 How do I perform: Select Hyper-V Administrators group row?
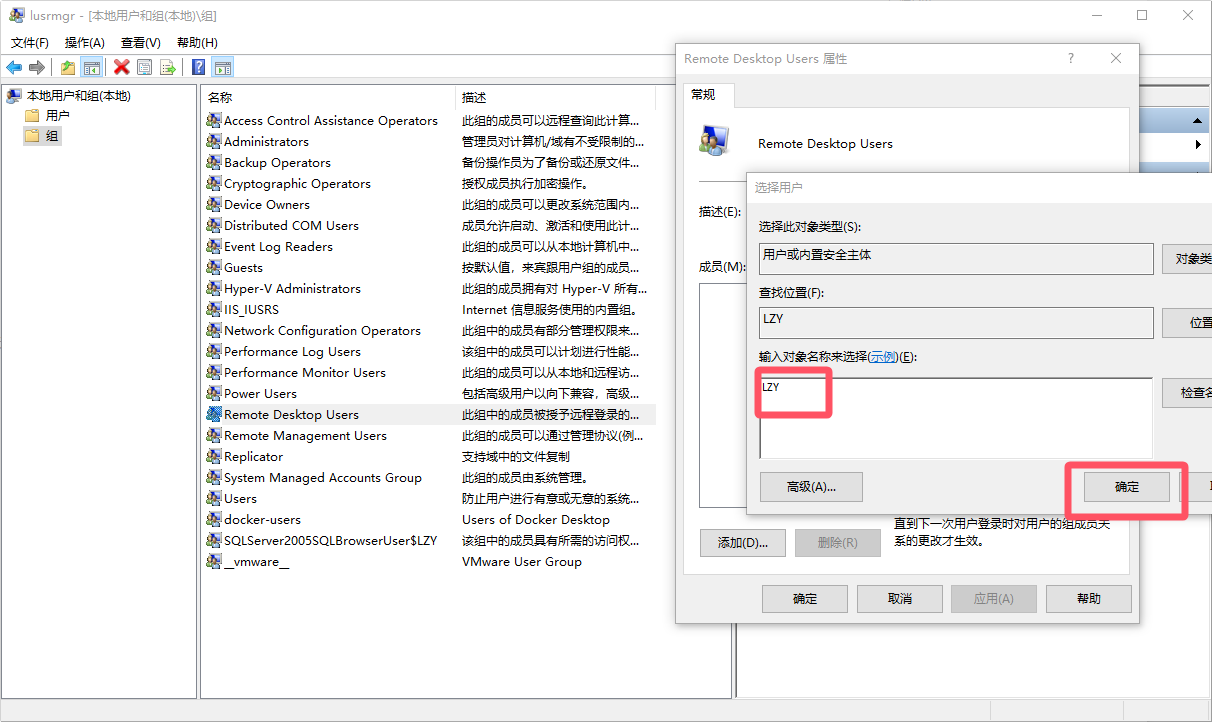click(x=430, y=289)
